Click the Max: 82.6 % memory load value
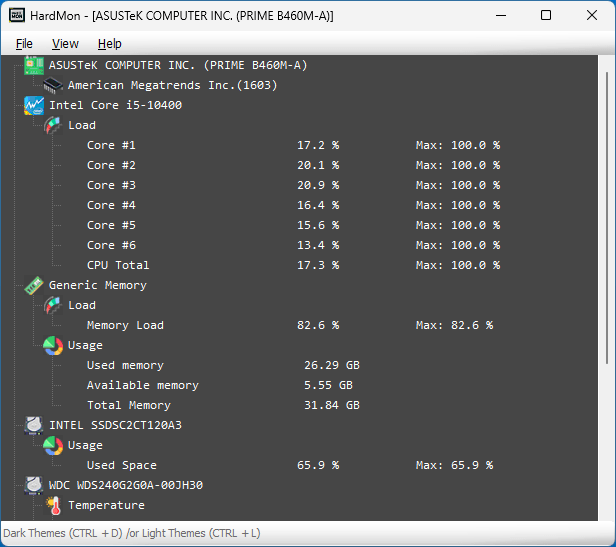616x547 pixels. pyautogui.click(x=455, y=325)
